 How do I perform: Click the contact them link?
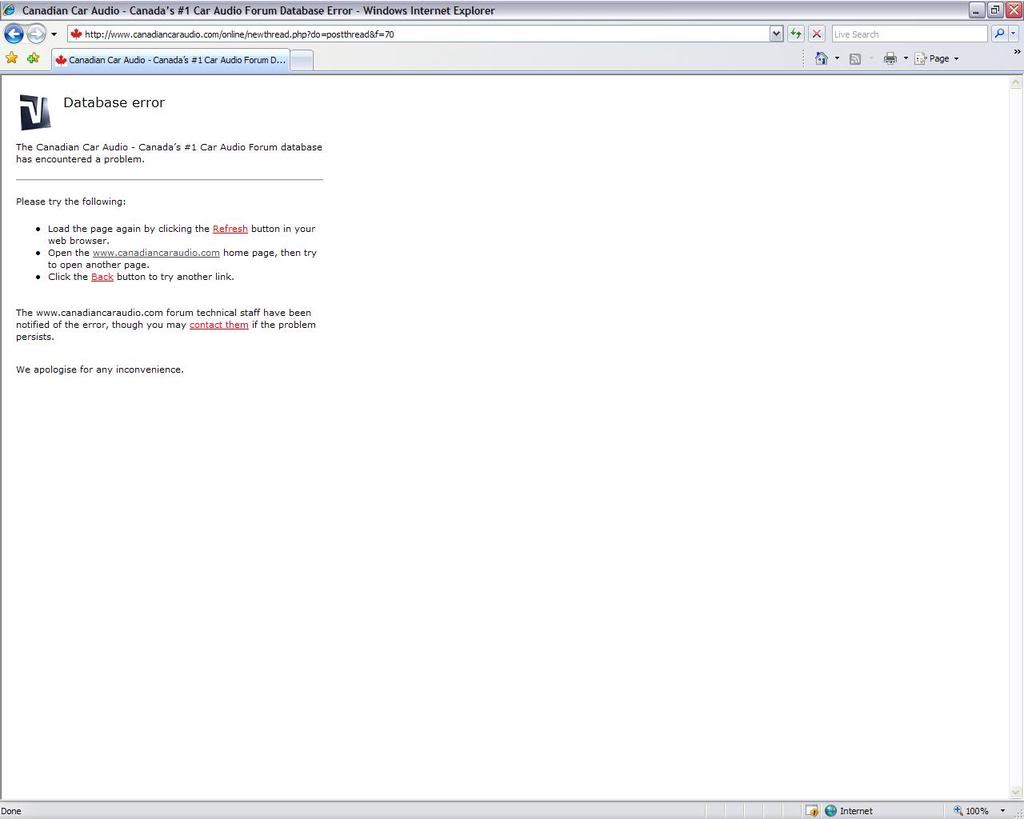[218, 324]
